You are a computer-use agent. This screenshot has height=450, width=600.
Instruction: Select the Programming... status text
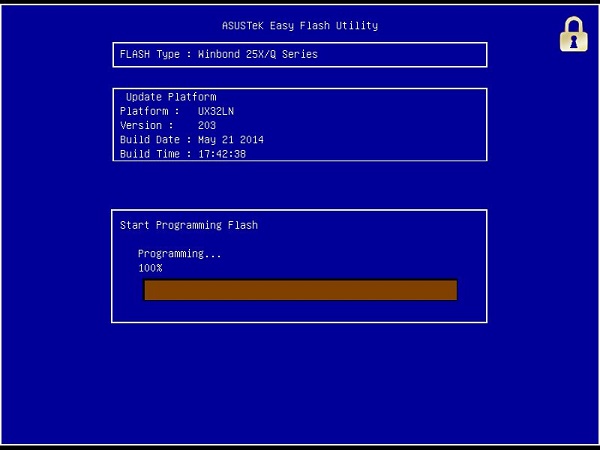tap(179, 254)
